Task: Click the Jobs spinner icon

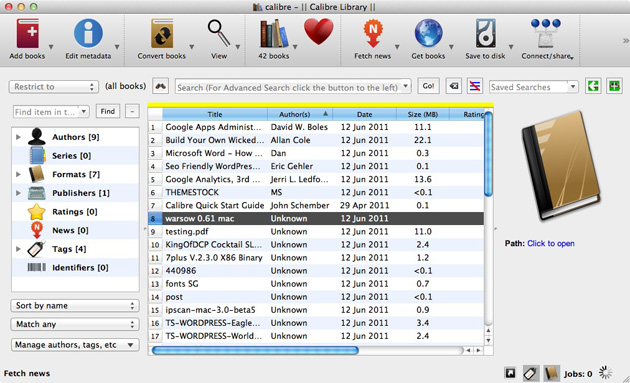Action: pos(605,373)
